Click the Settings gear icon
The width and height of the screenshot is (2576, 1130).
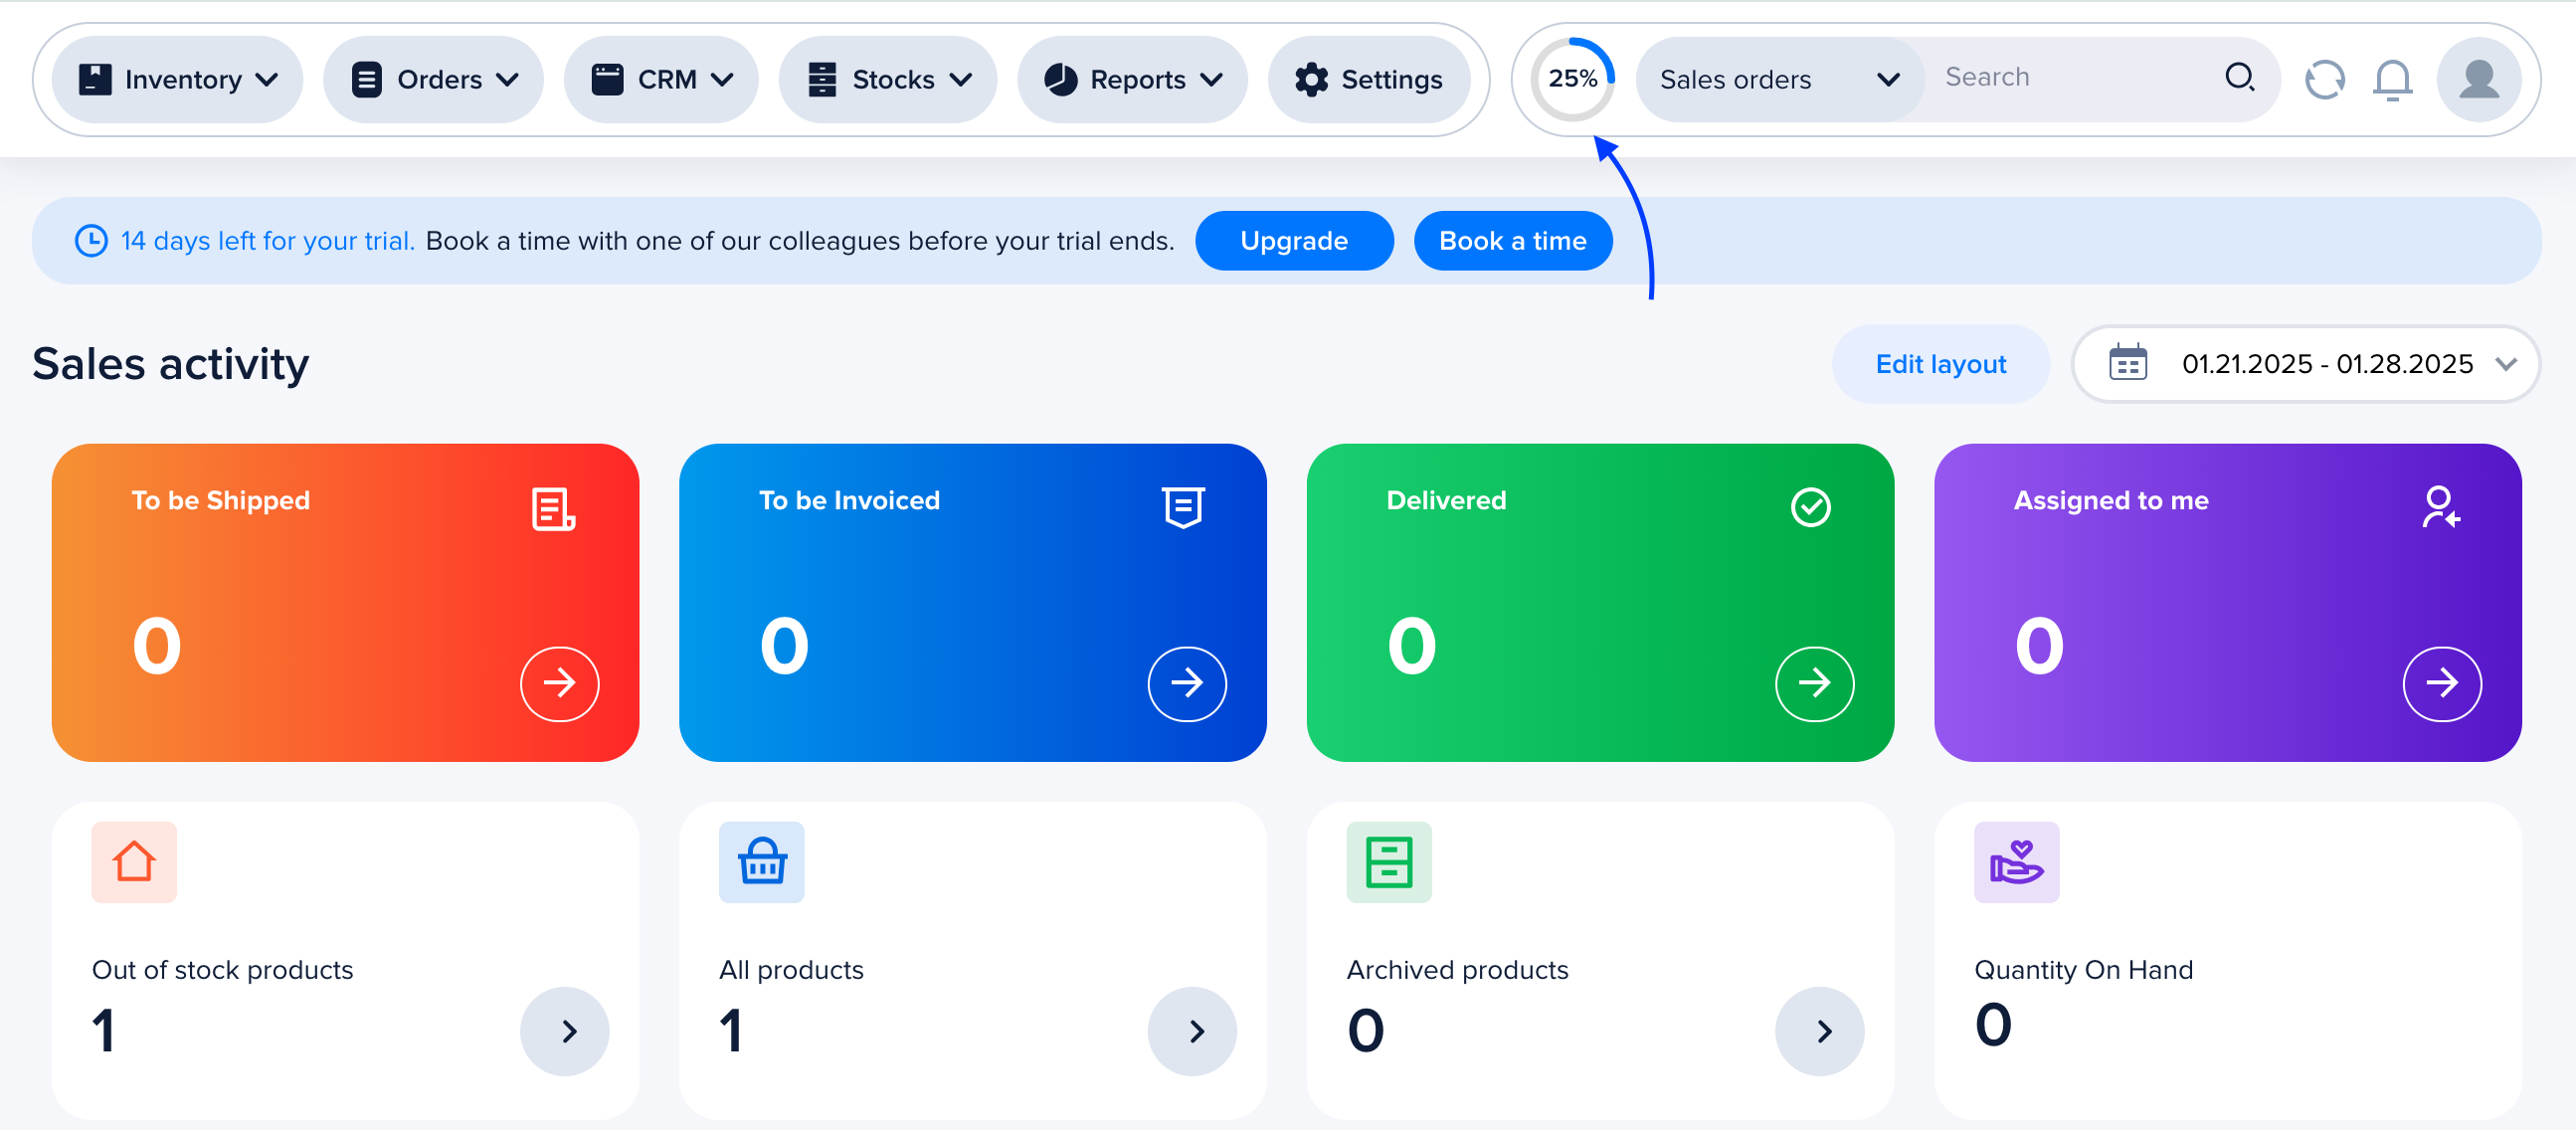(x=1311, y=79)
